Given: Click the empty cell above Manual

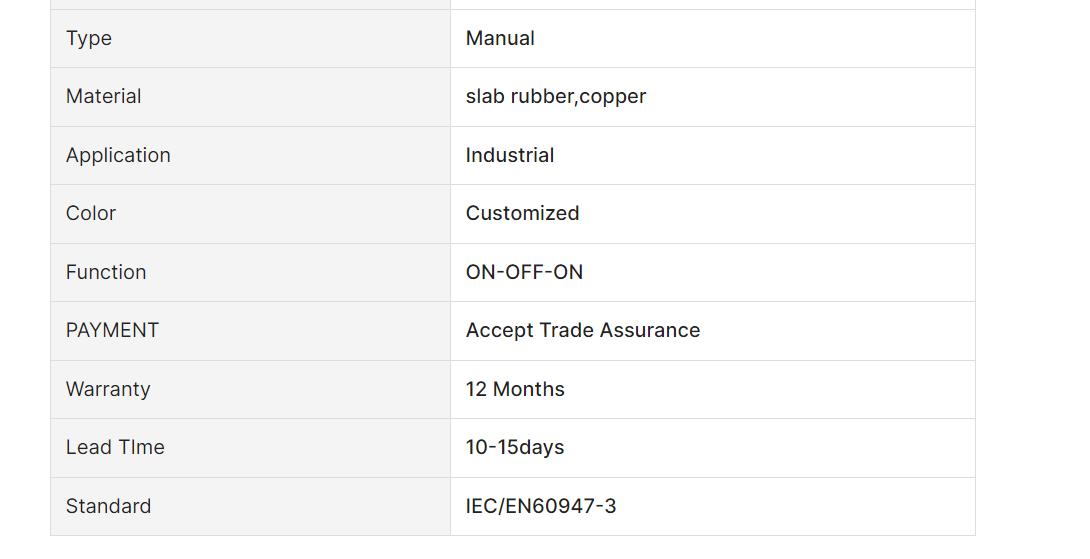Looking at the screenshot, I should tap(713, 4).
